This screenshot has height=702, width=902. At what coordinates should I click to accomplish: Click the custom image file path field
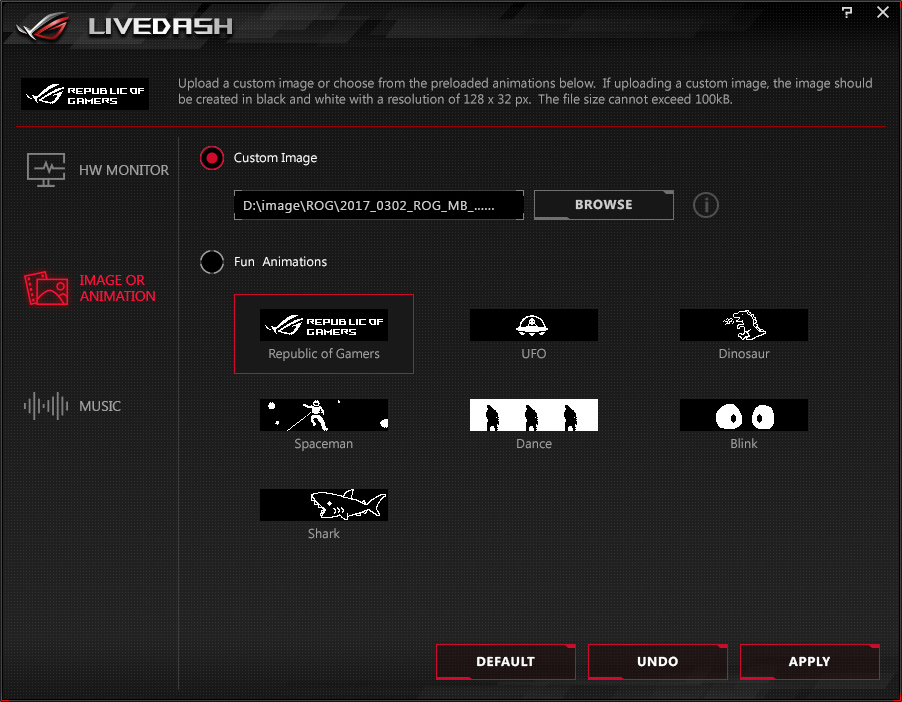pos(379,205)
